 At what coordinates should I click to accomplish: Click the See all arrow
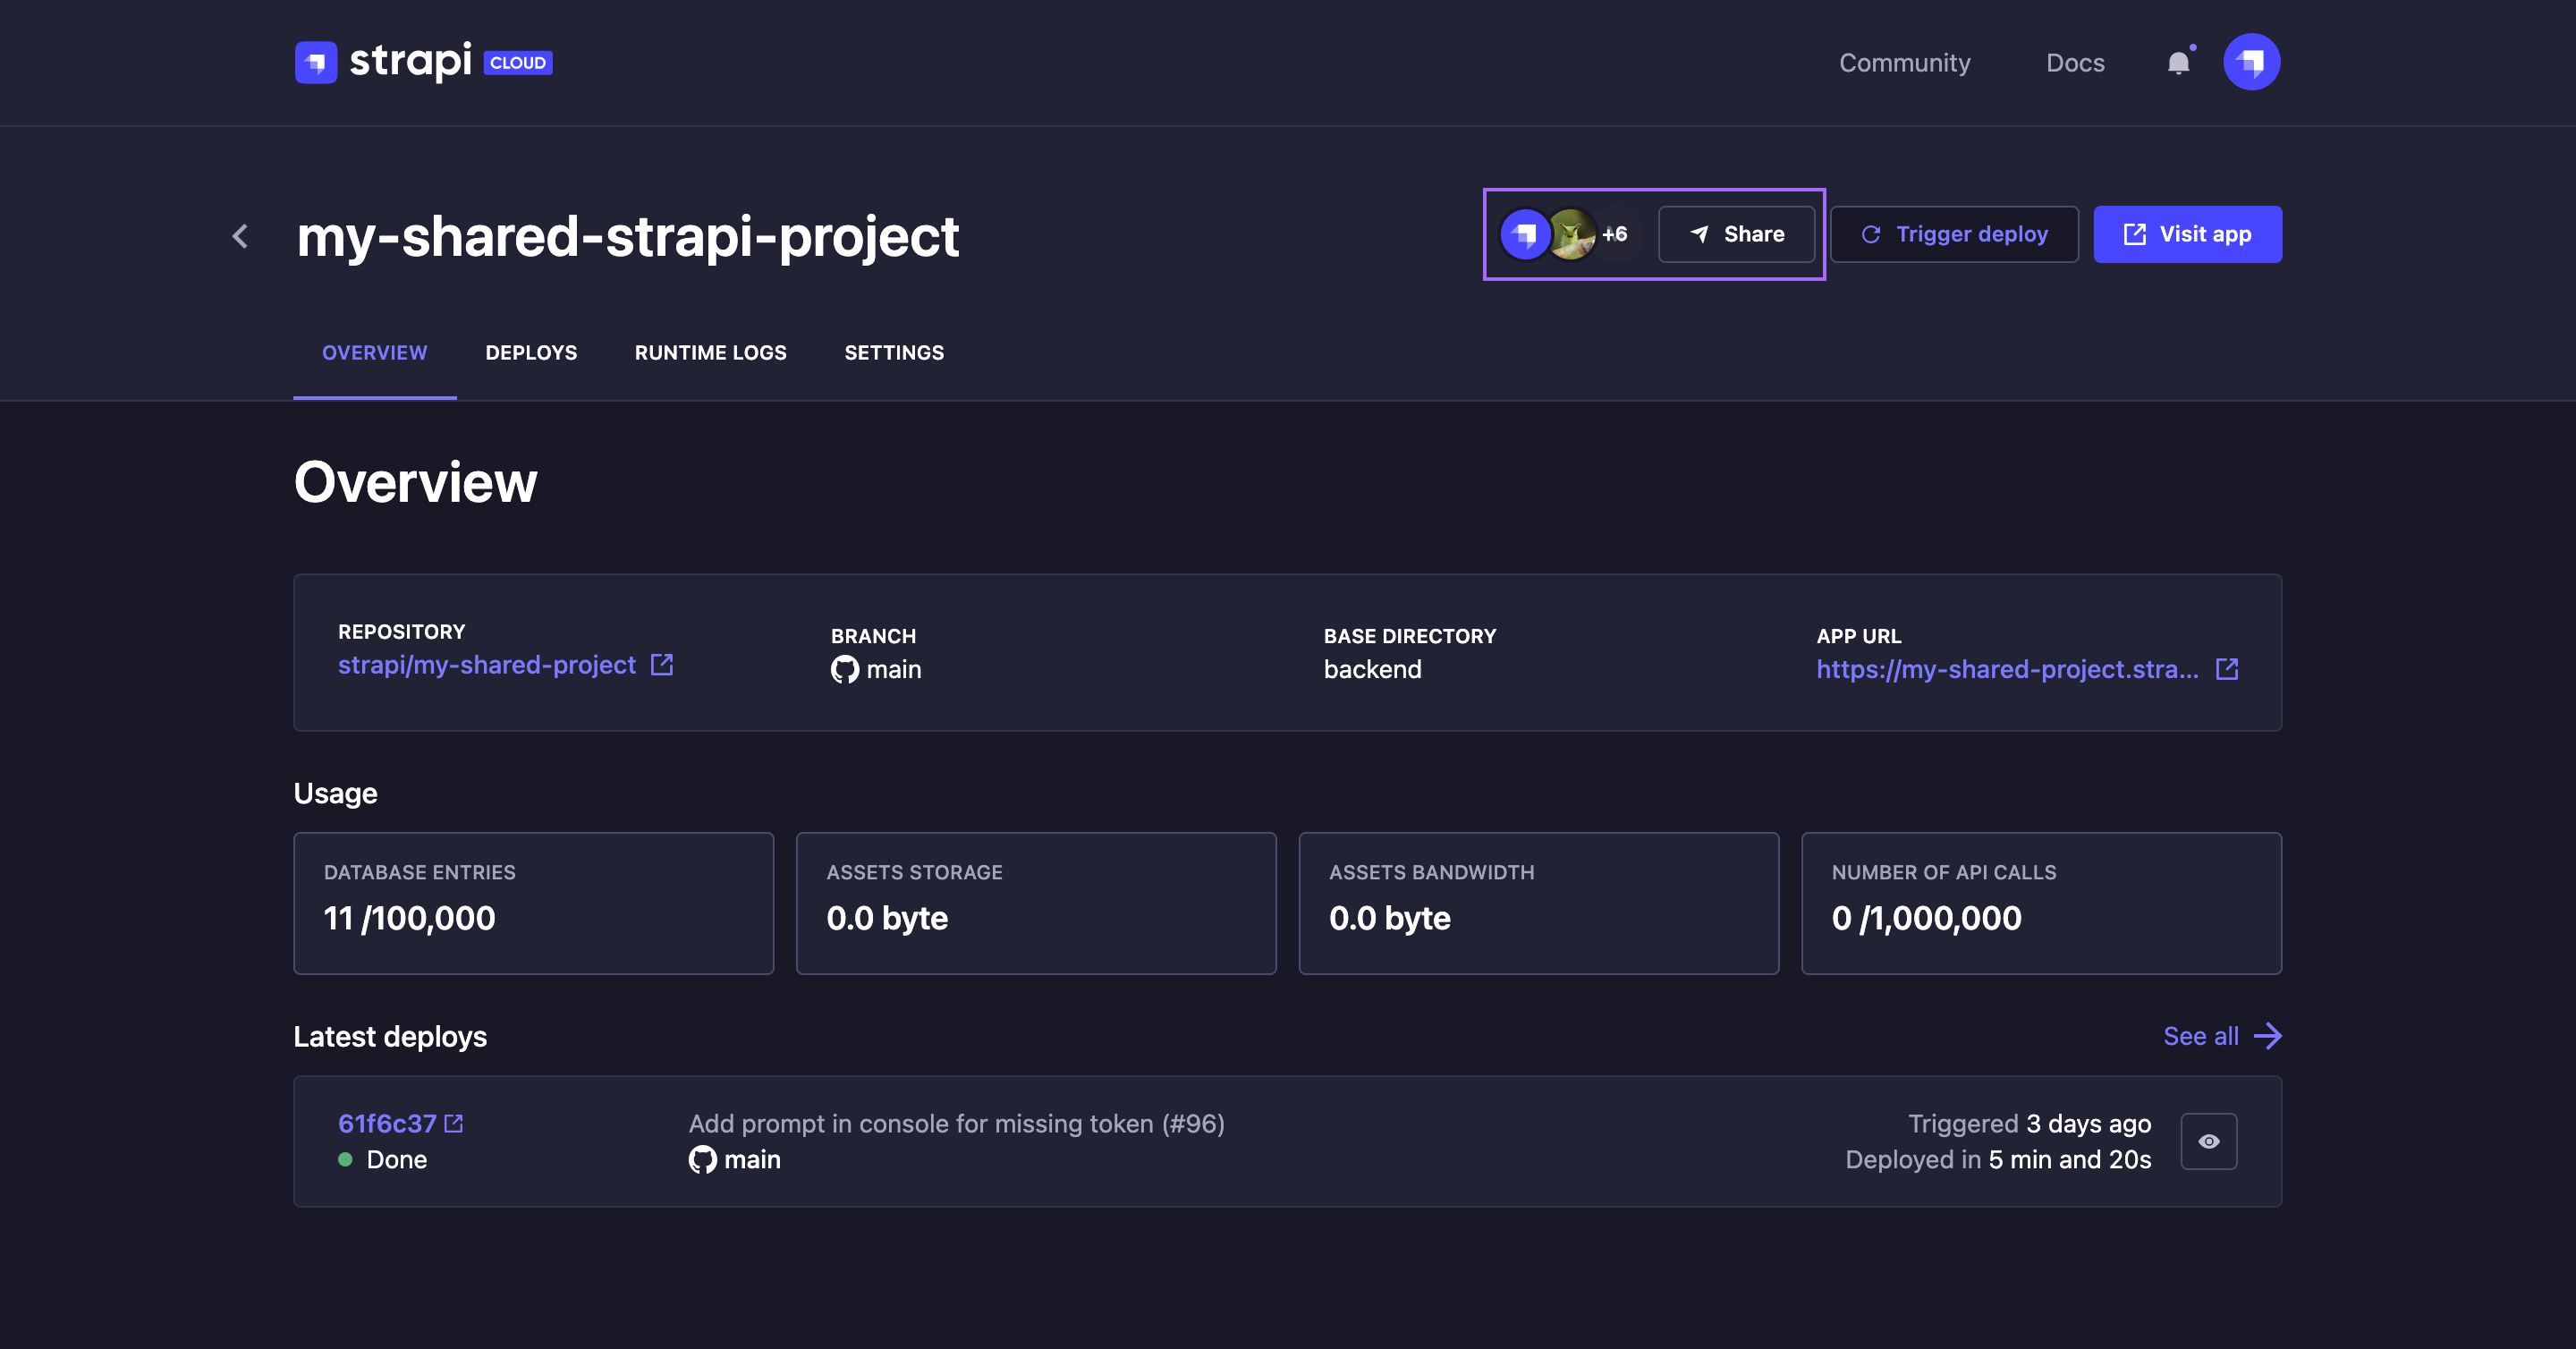click(x=2267, y=1036)
